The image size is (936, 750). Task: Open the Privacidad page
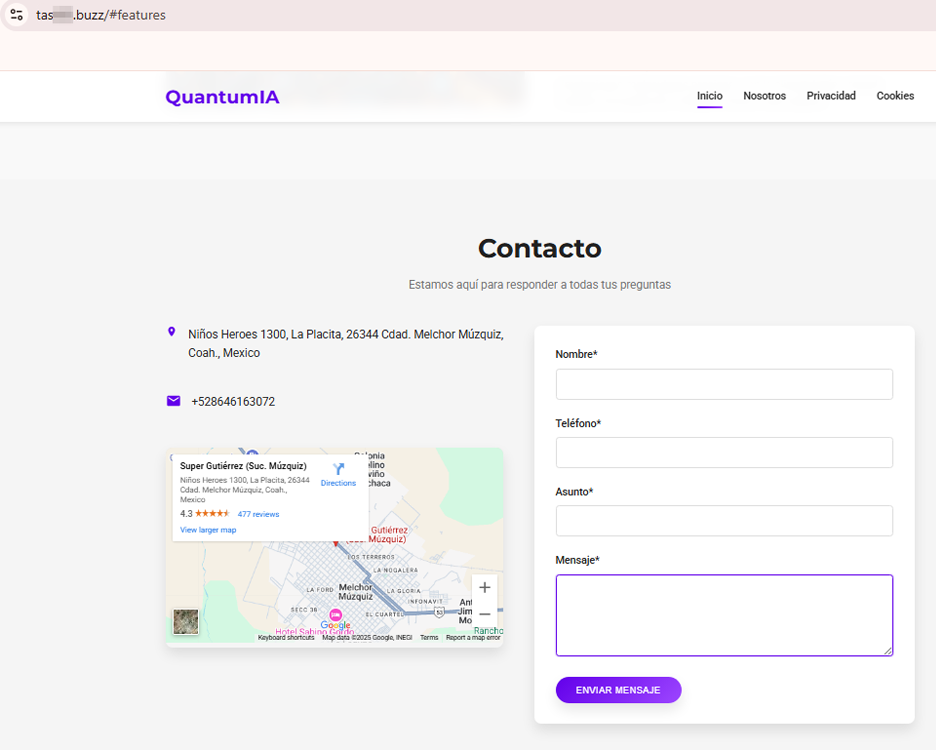(831, 96)
